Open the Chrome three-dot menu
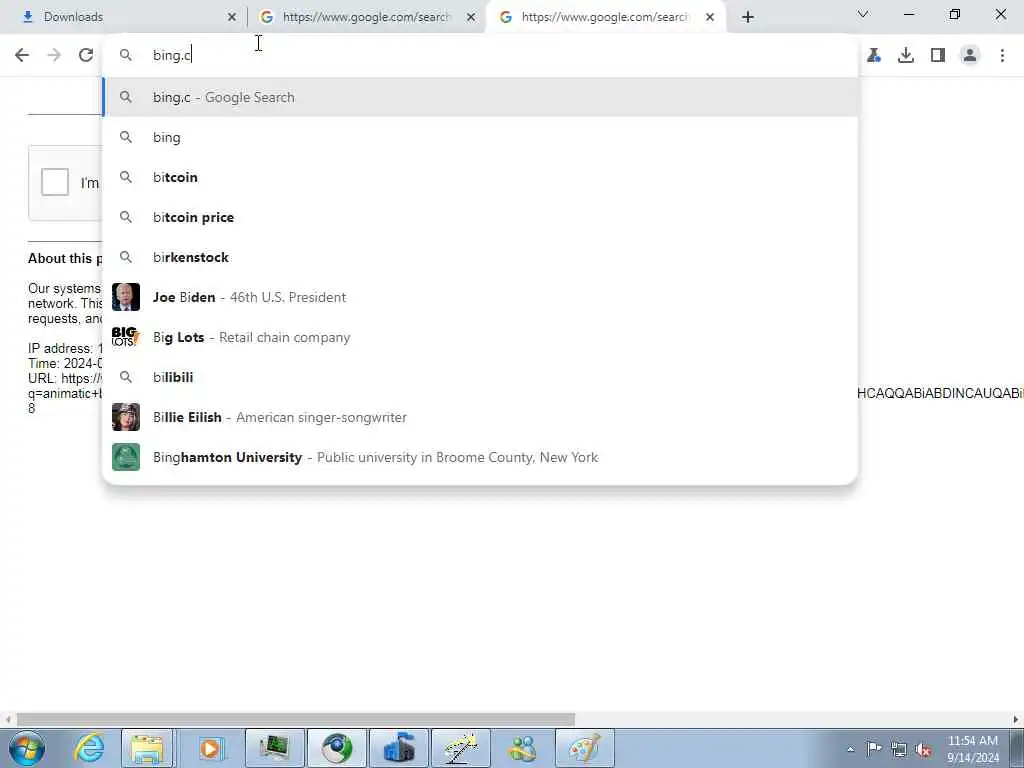Viewport: 1024px width, 768px height. click(1002, 56)
